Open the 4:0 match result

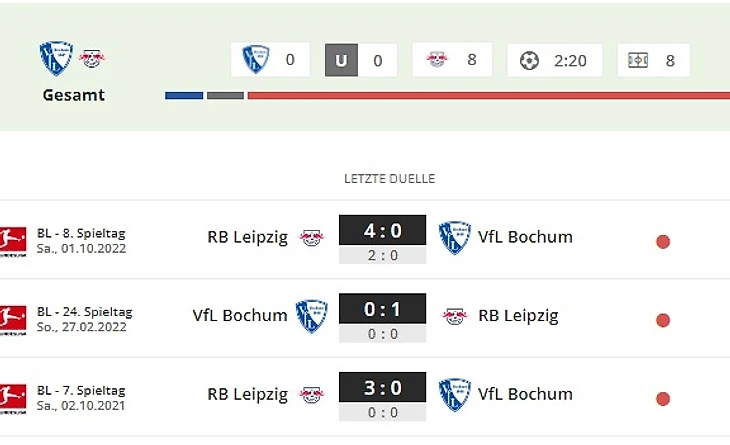382,231
